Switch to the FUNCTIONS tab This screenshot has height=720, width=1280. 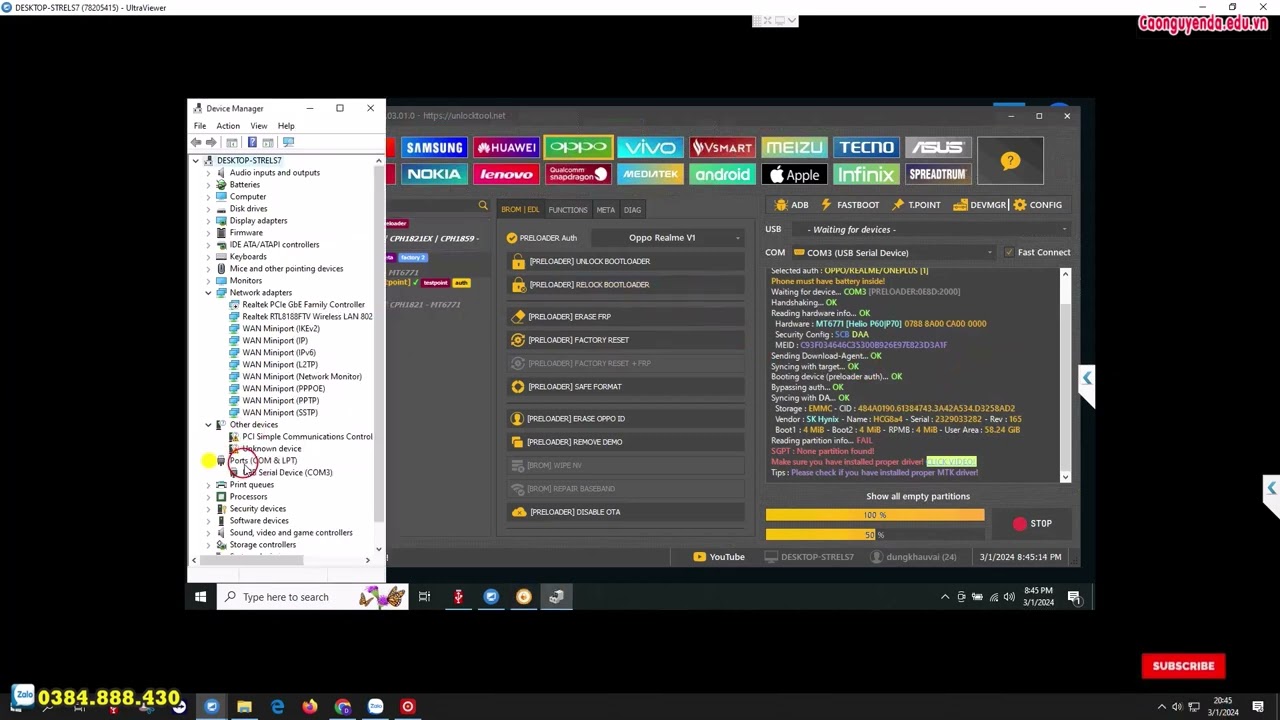tap(567, 210)
